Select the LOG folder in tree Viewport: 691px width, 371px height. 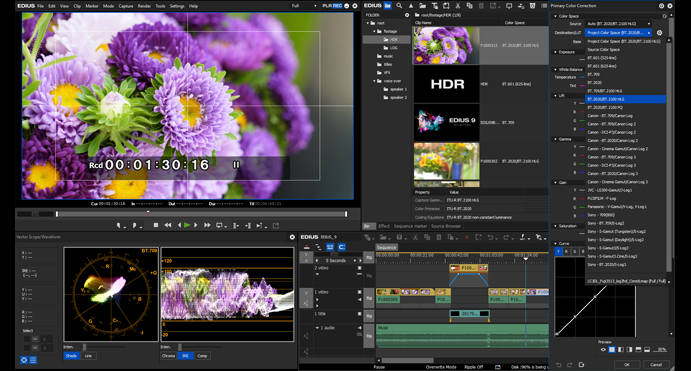point(394,48)
